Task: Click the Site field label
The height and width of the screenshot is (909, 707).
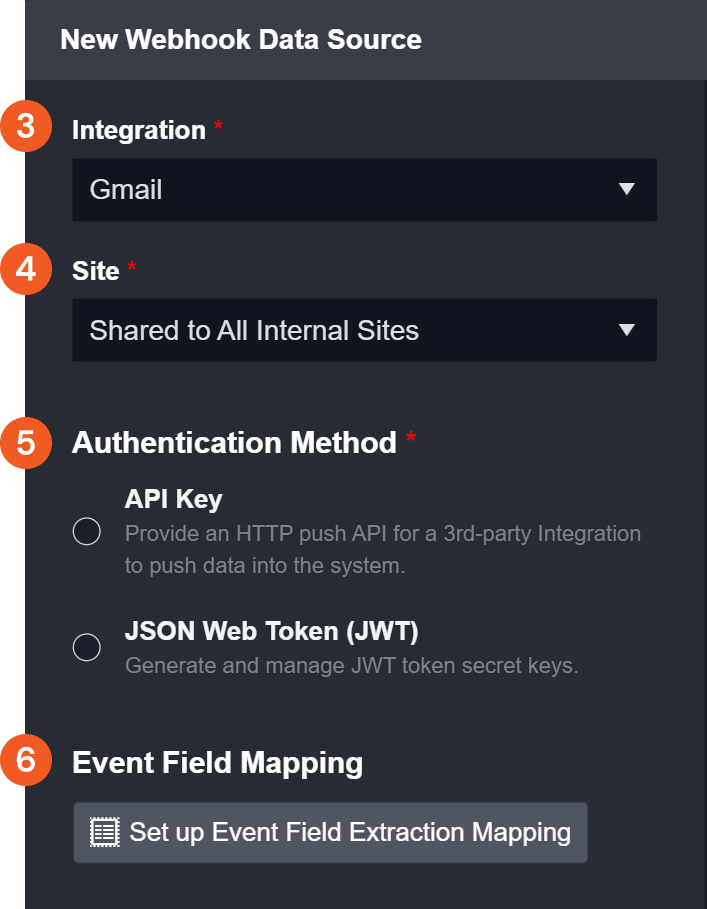Action: tap(96, 271)
